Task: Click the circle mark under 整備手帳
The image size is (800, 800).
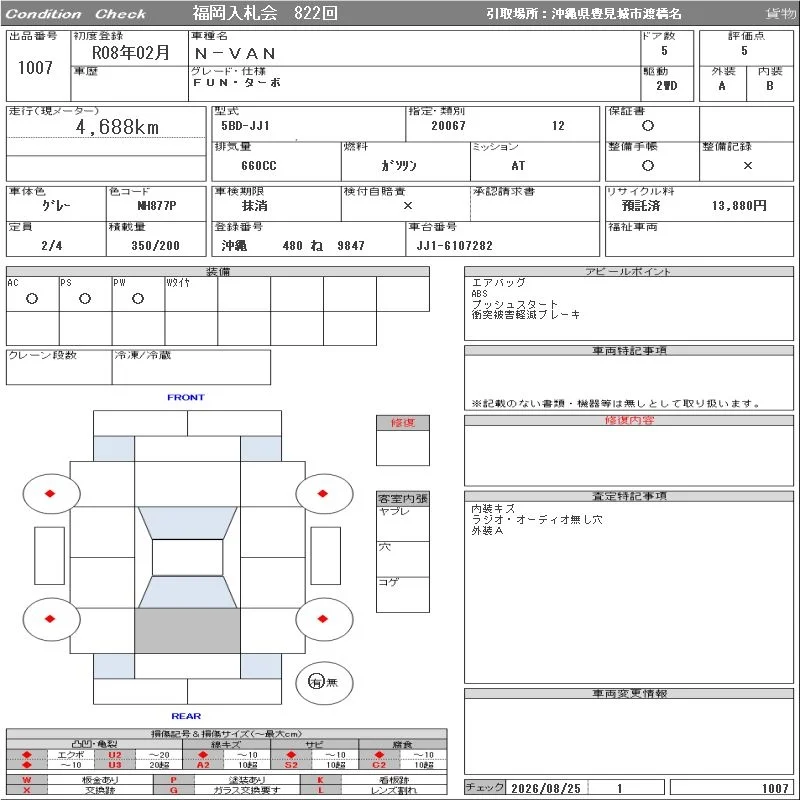Action: 648,165
